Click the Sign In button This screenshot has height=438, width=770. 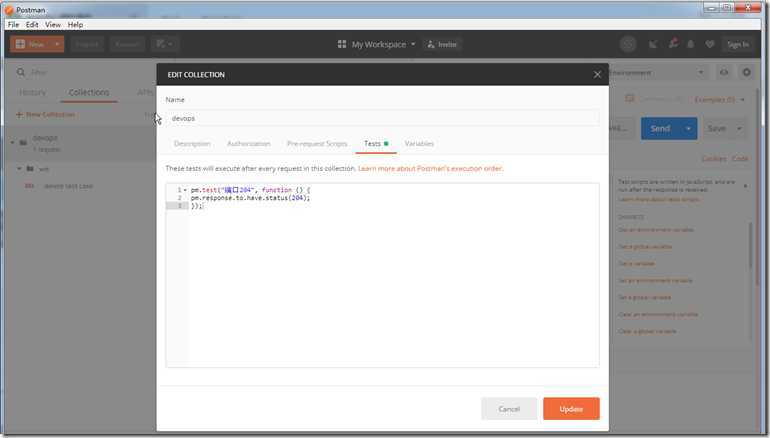coord(738,44)
